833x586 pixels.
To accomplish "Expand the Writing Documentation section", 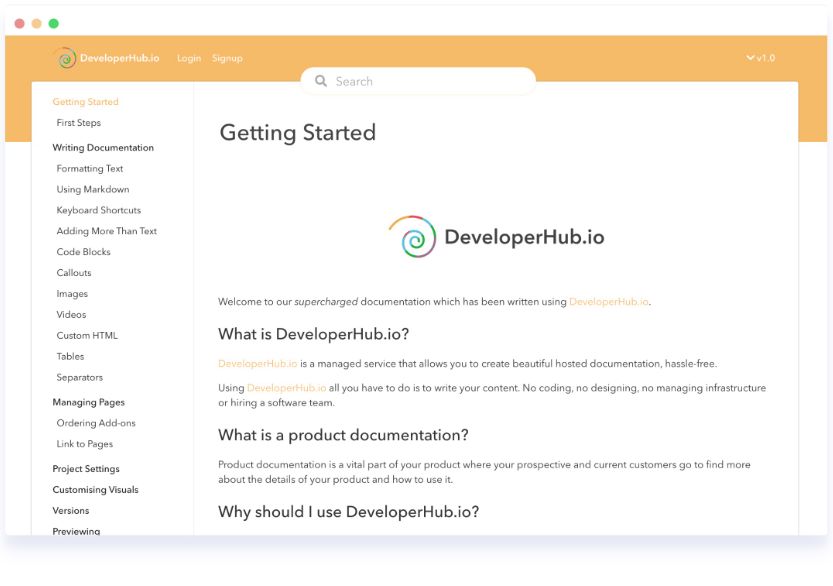I will point(104,147).
